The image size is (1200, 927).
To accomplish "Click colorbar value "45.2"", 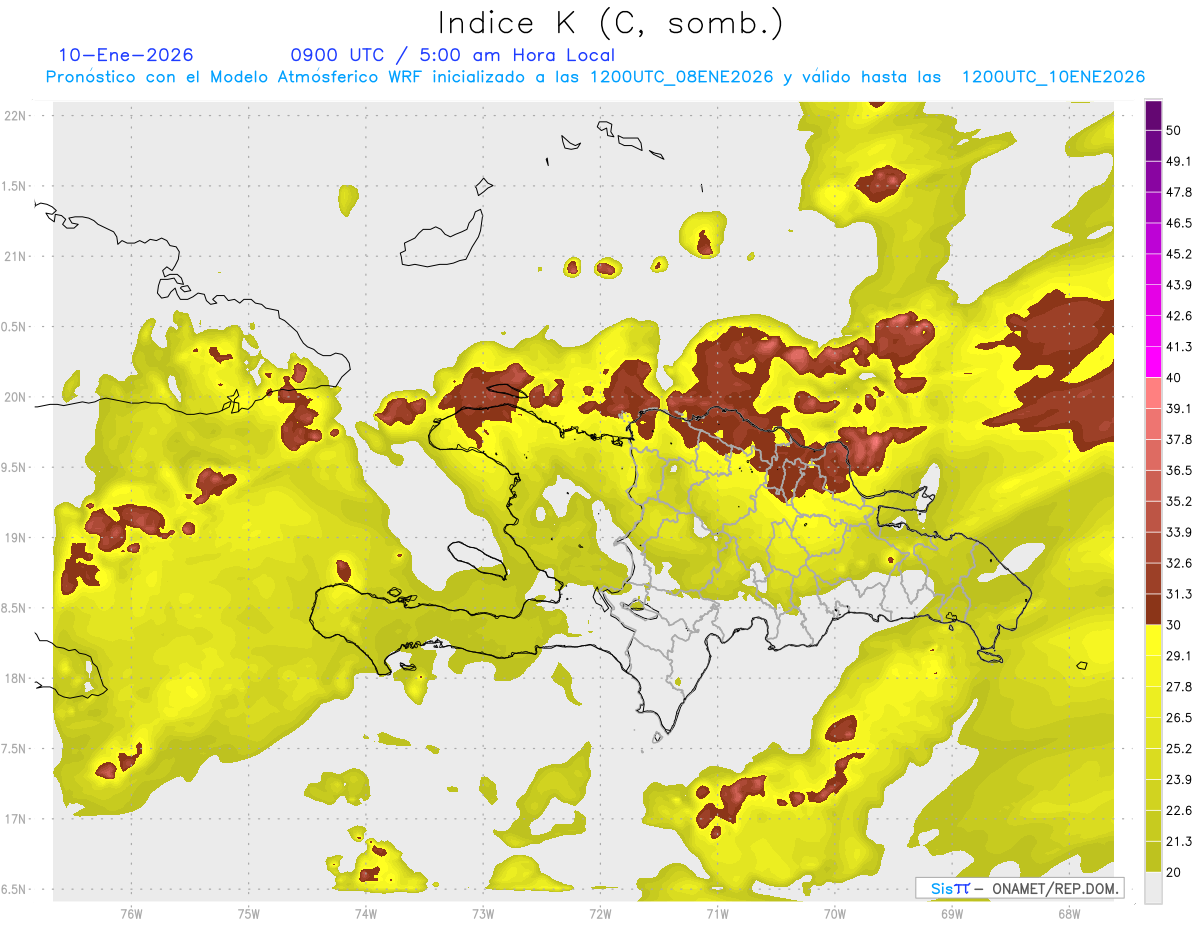I will coord(1179,254).
